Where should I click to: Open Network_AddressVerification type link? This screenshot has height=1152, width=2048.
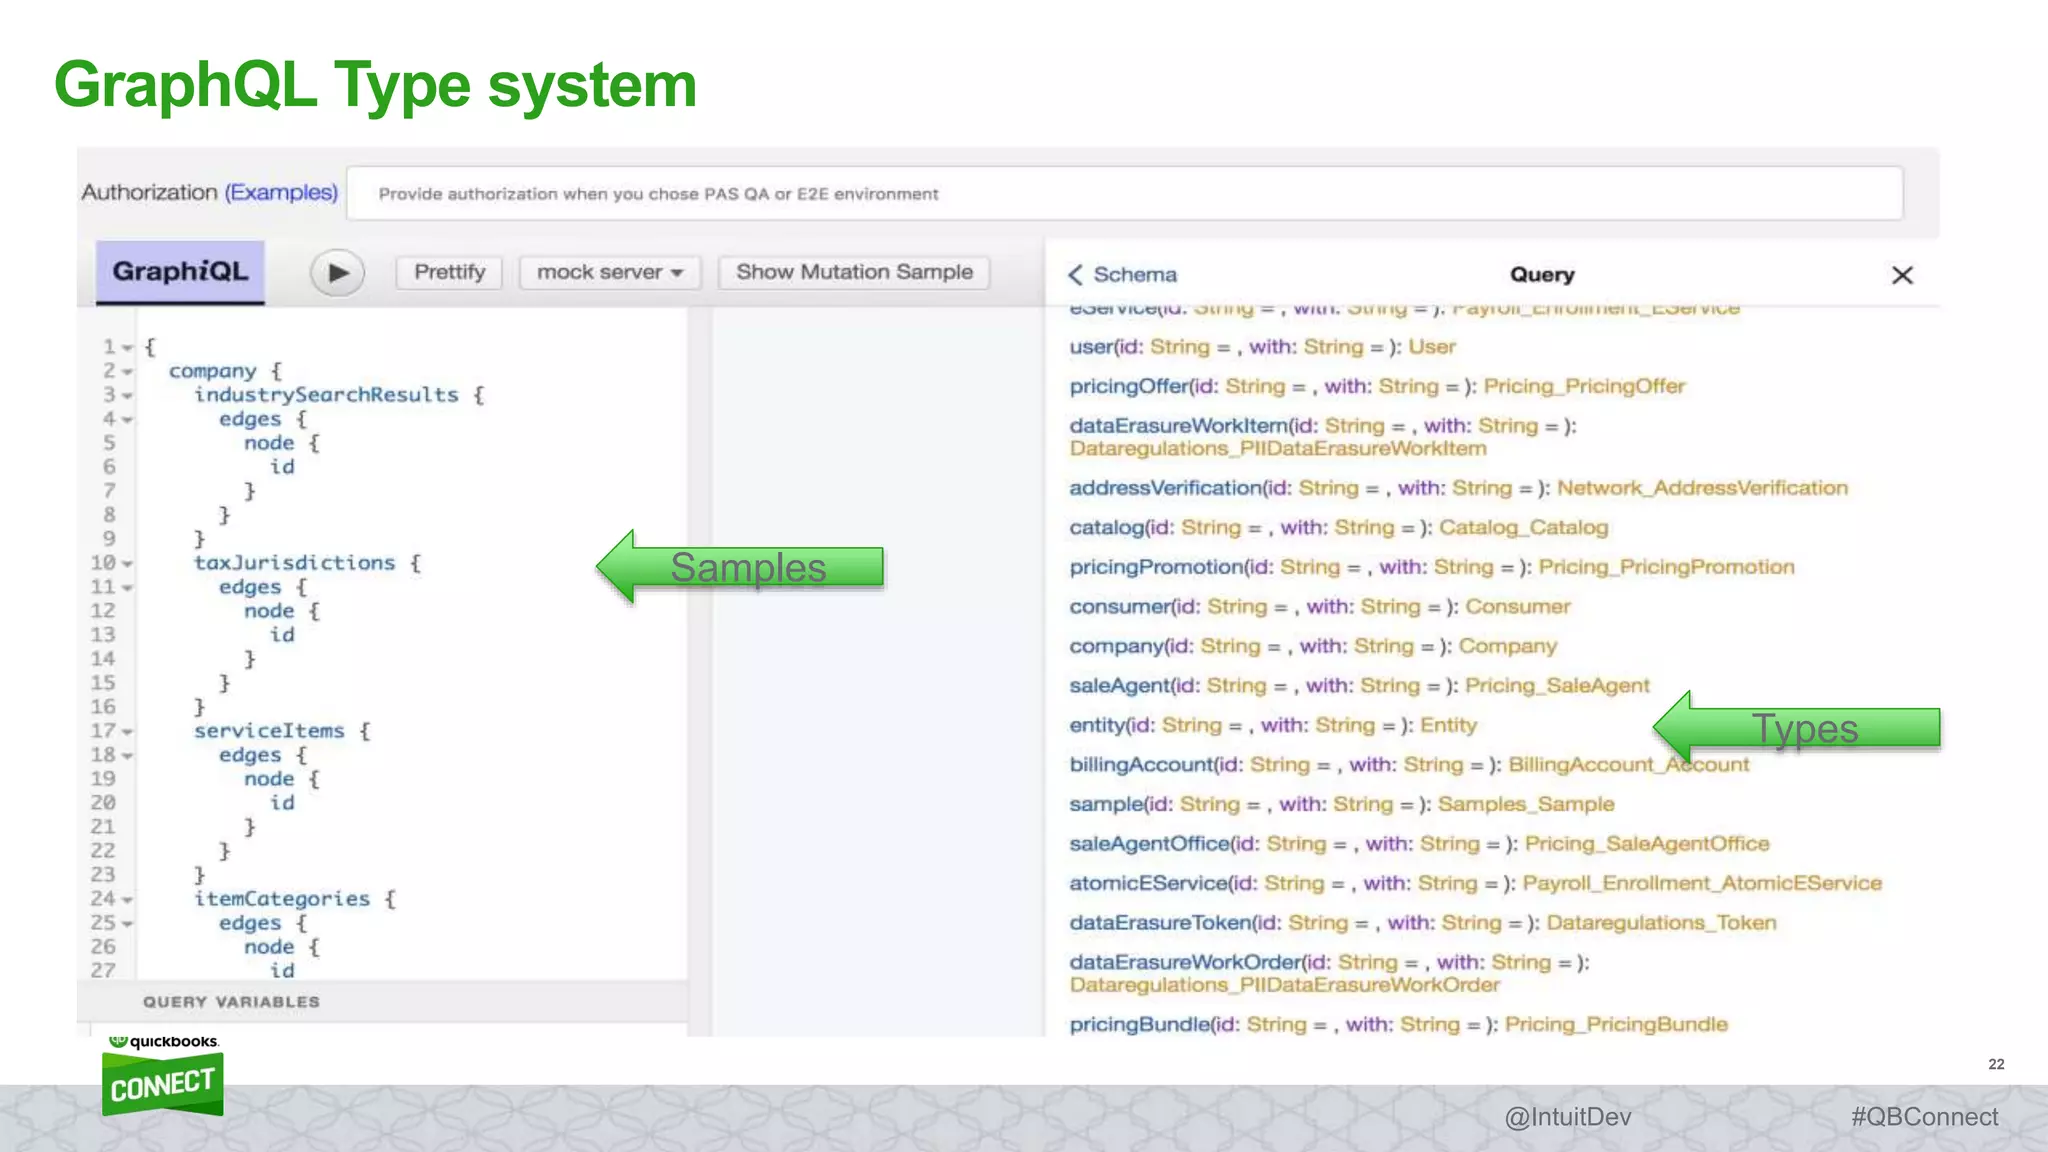coord(1702,488)
